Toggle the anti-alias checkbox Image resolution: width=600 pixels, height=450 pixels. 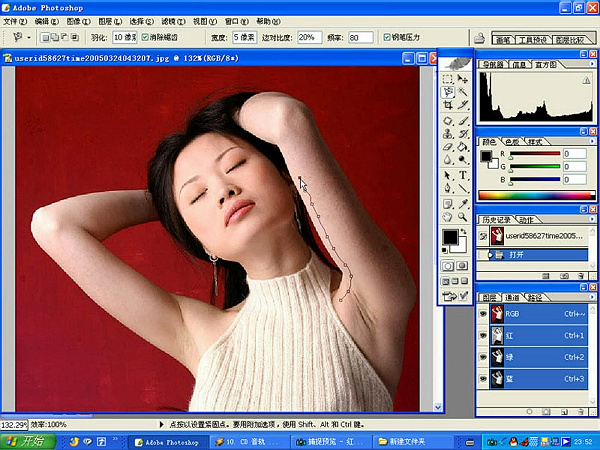pyautogui.click(x=145, y=37)
